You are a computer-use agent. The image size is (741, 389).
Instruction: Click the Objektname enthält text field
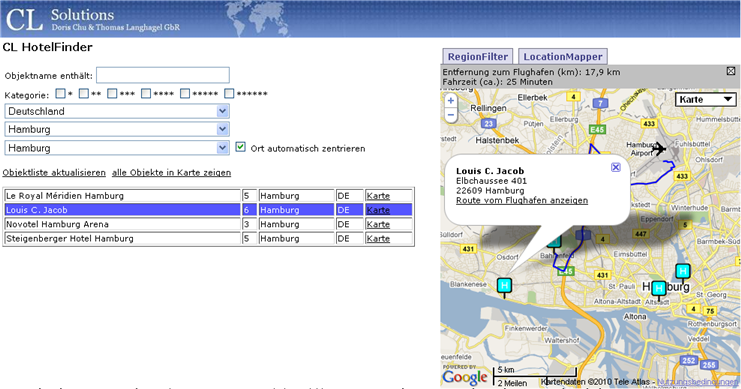(x=163, y=75)
